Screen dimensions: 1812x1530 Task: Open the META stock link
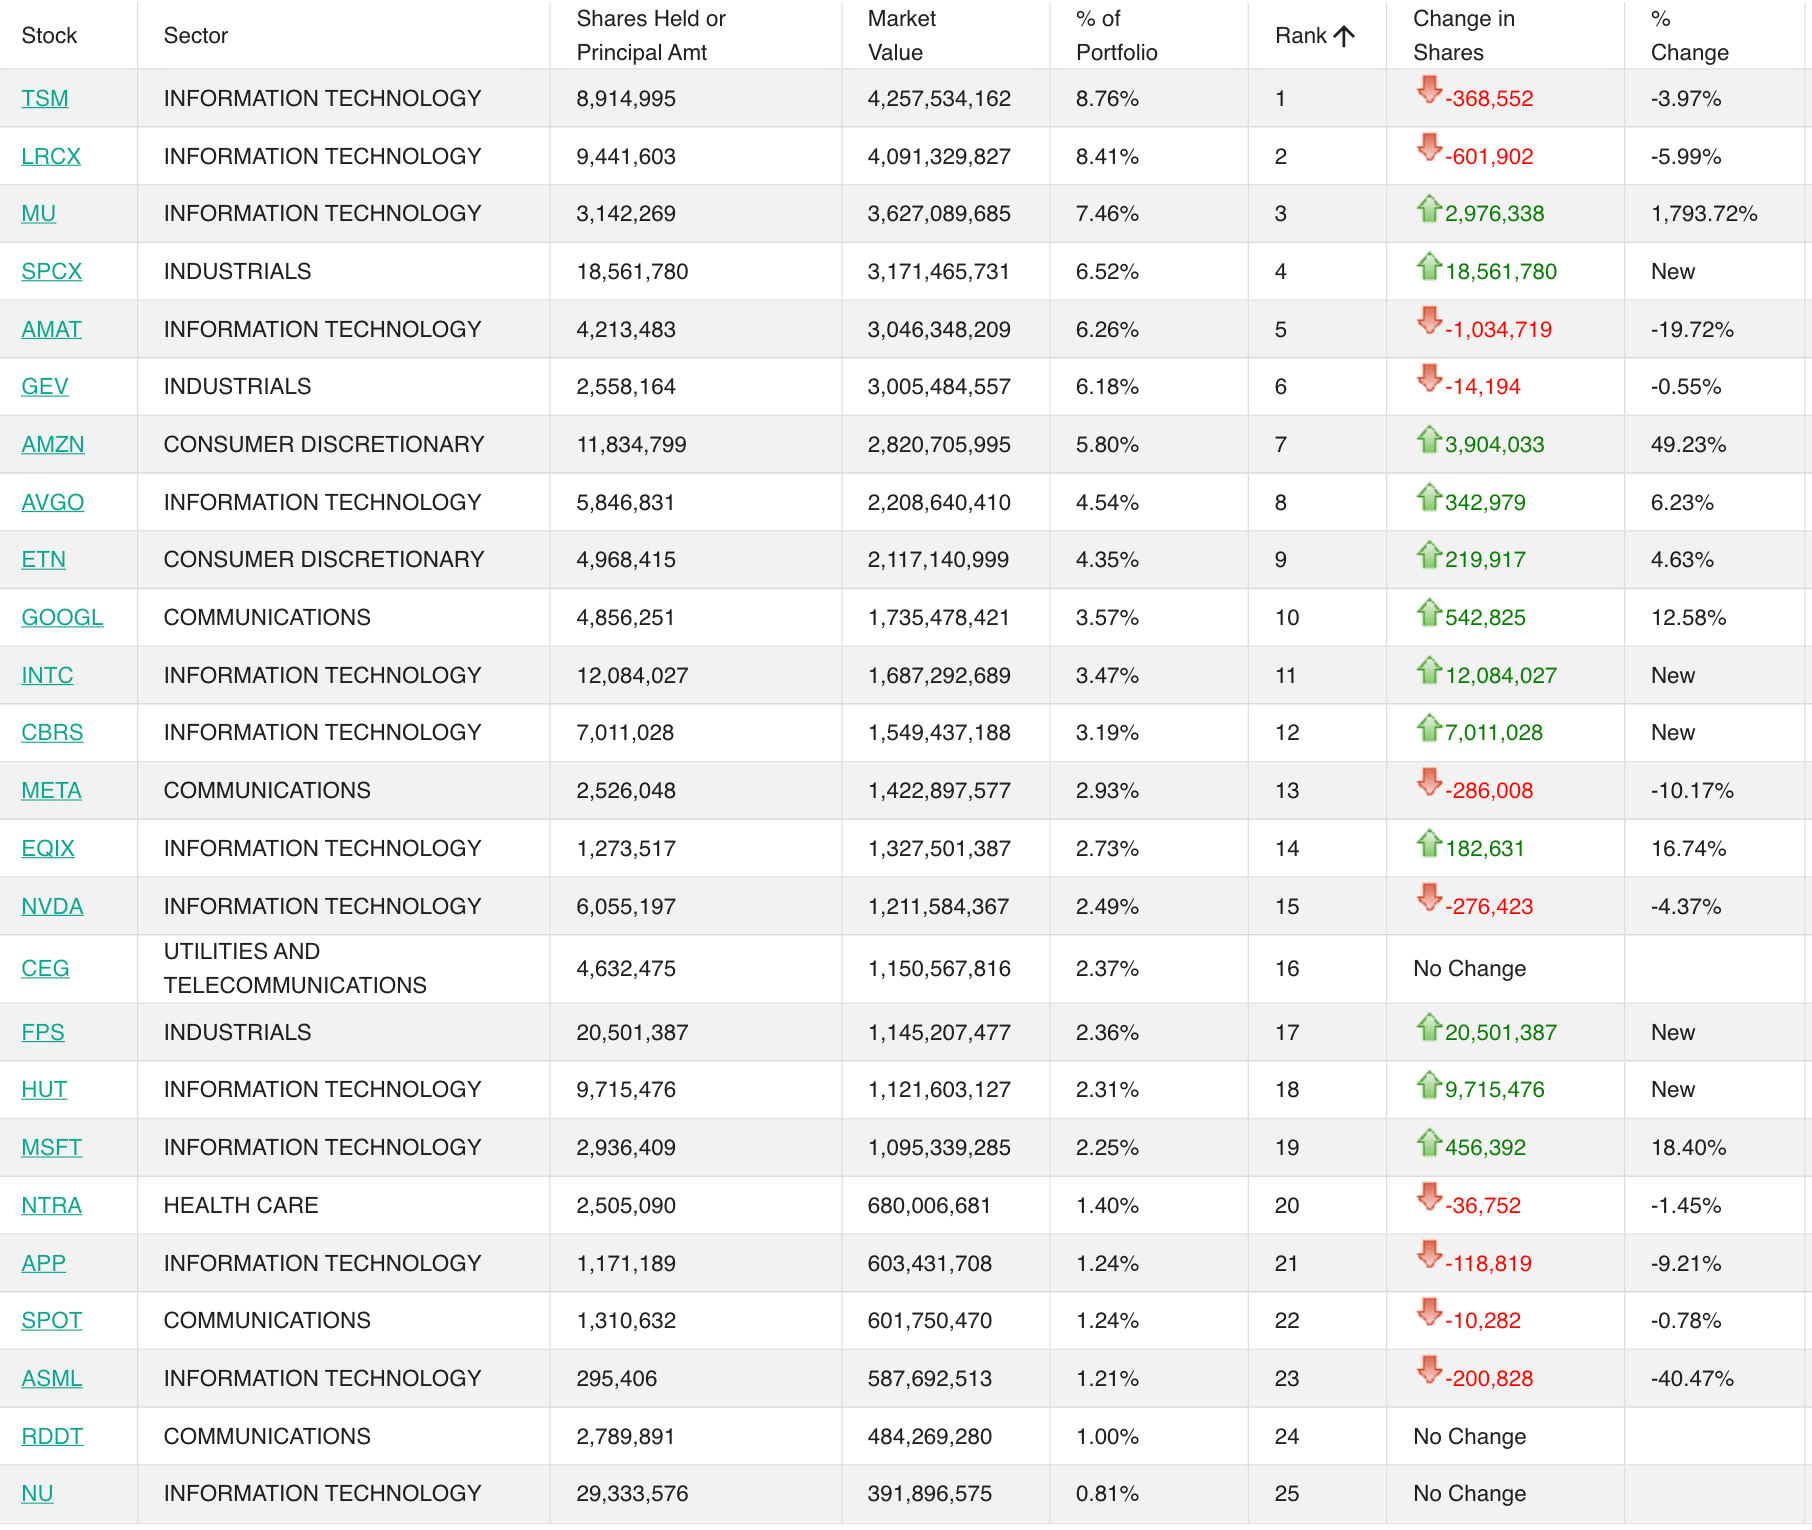pos(52,791)
